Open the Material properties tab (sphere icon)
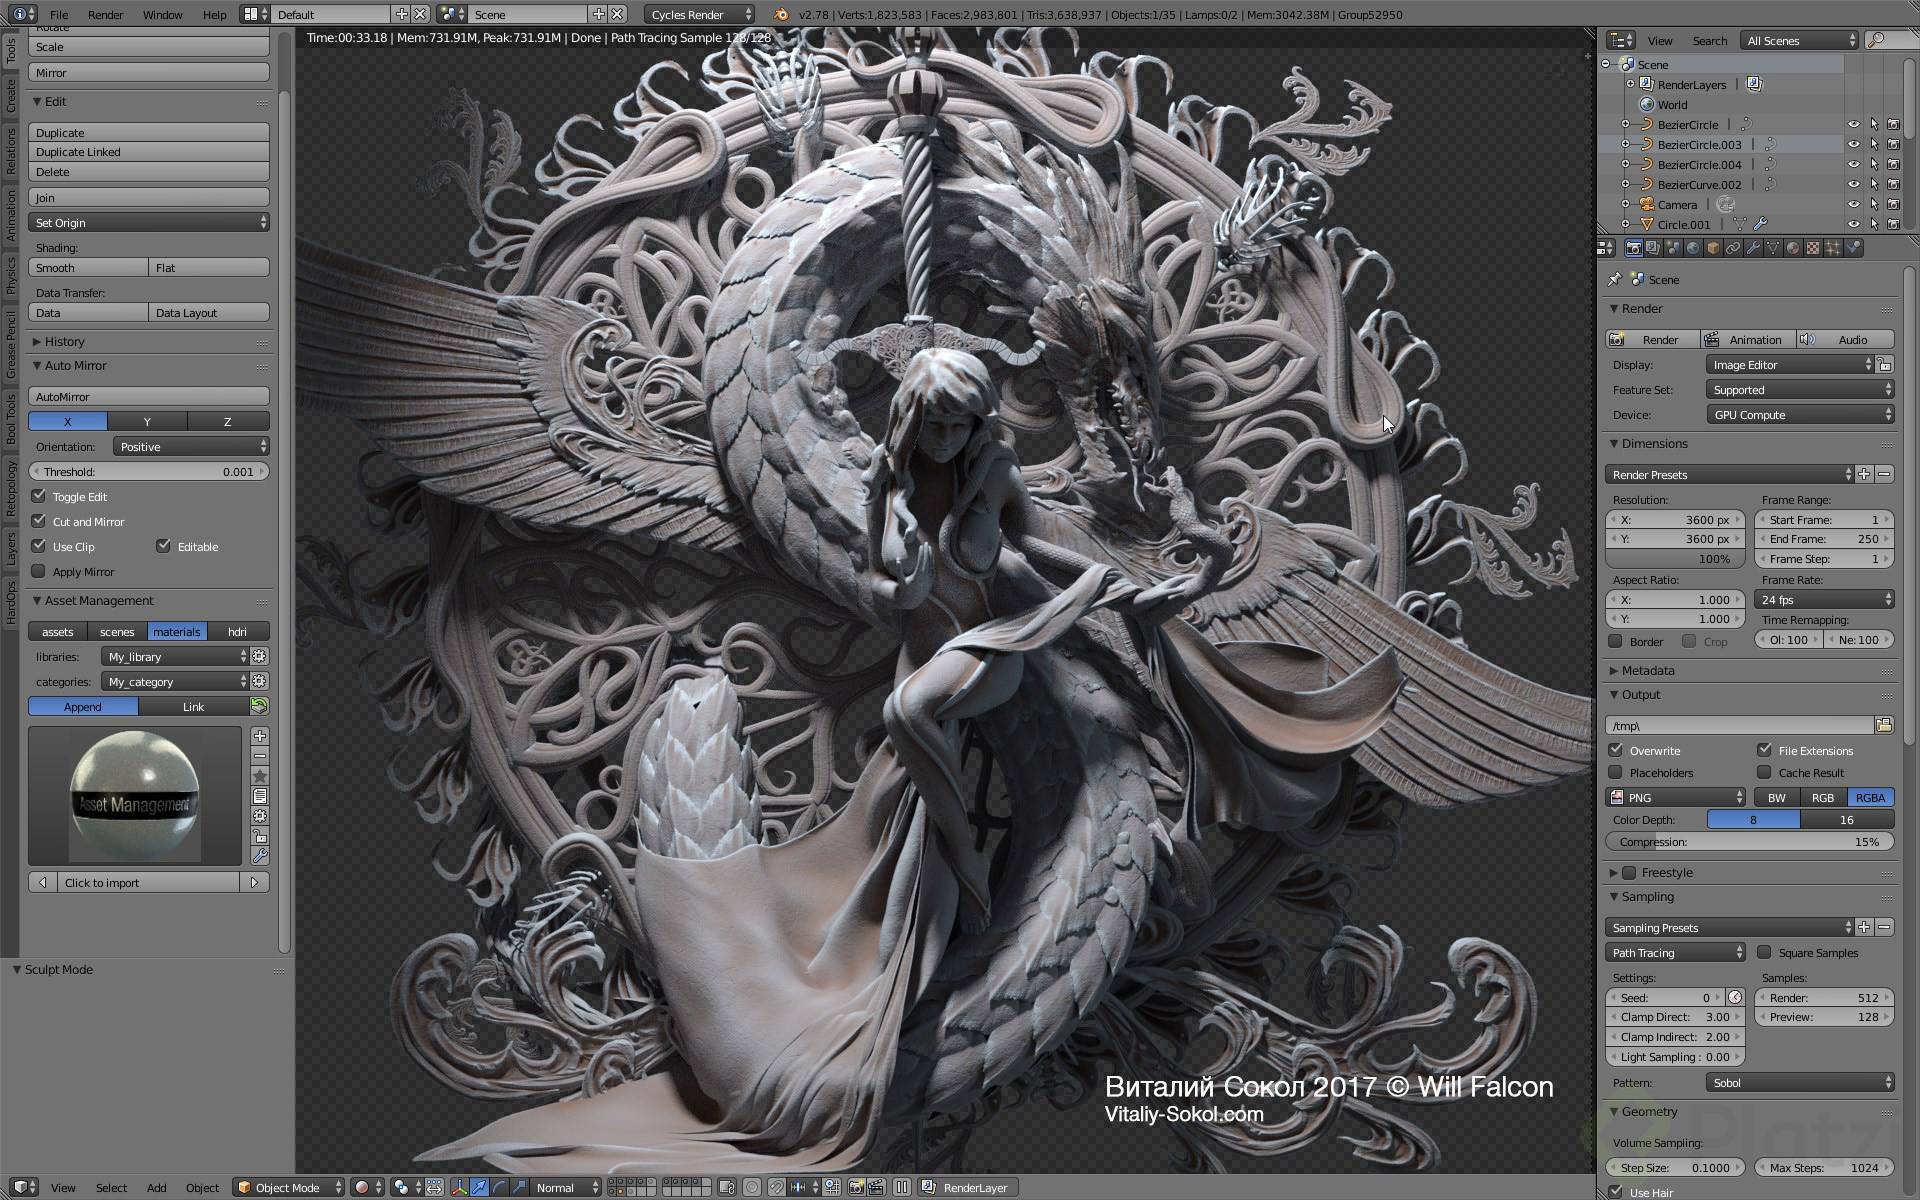1920x1200 pixels. click(x=1792, y=250)
